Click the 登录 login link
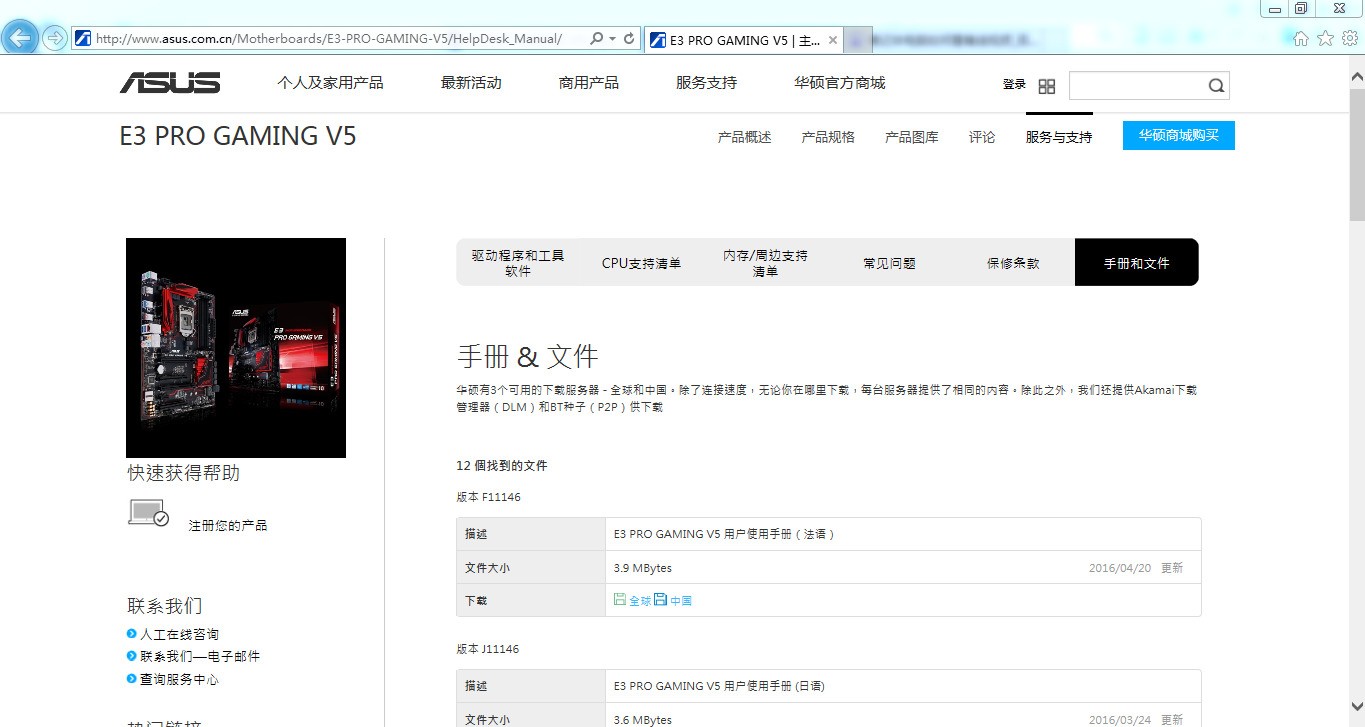 click(1014, 85)
